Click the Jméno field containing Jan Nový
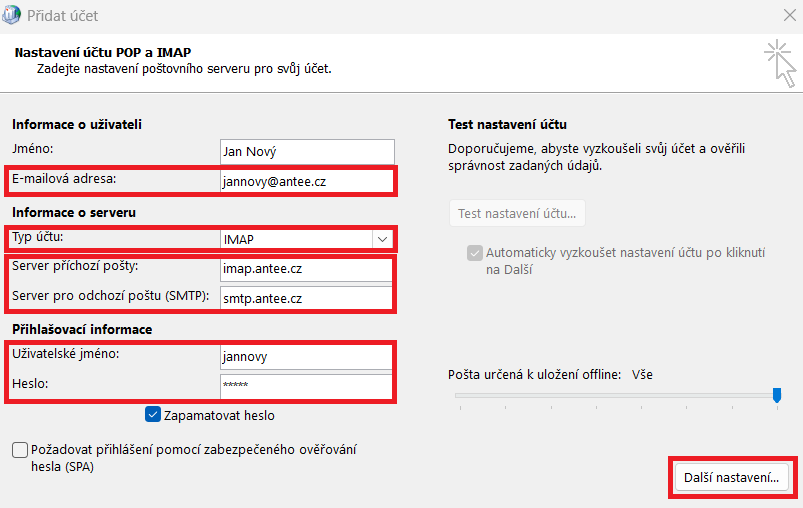Viewport: 803px width, 508px height. (307, 151)
